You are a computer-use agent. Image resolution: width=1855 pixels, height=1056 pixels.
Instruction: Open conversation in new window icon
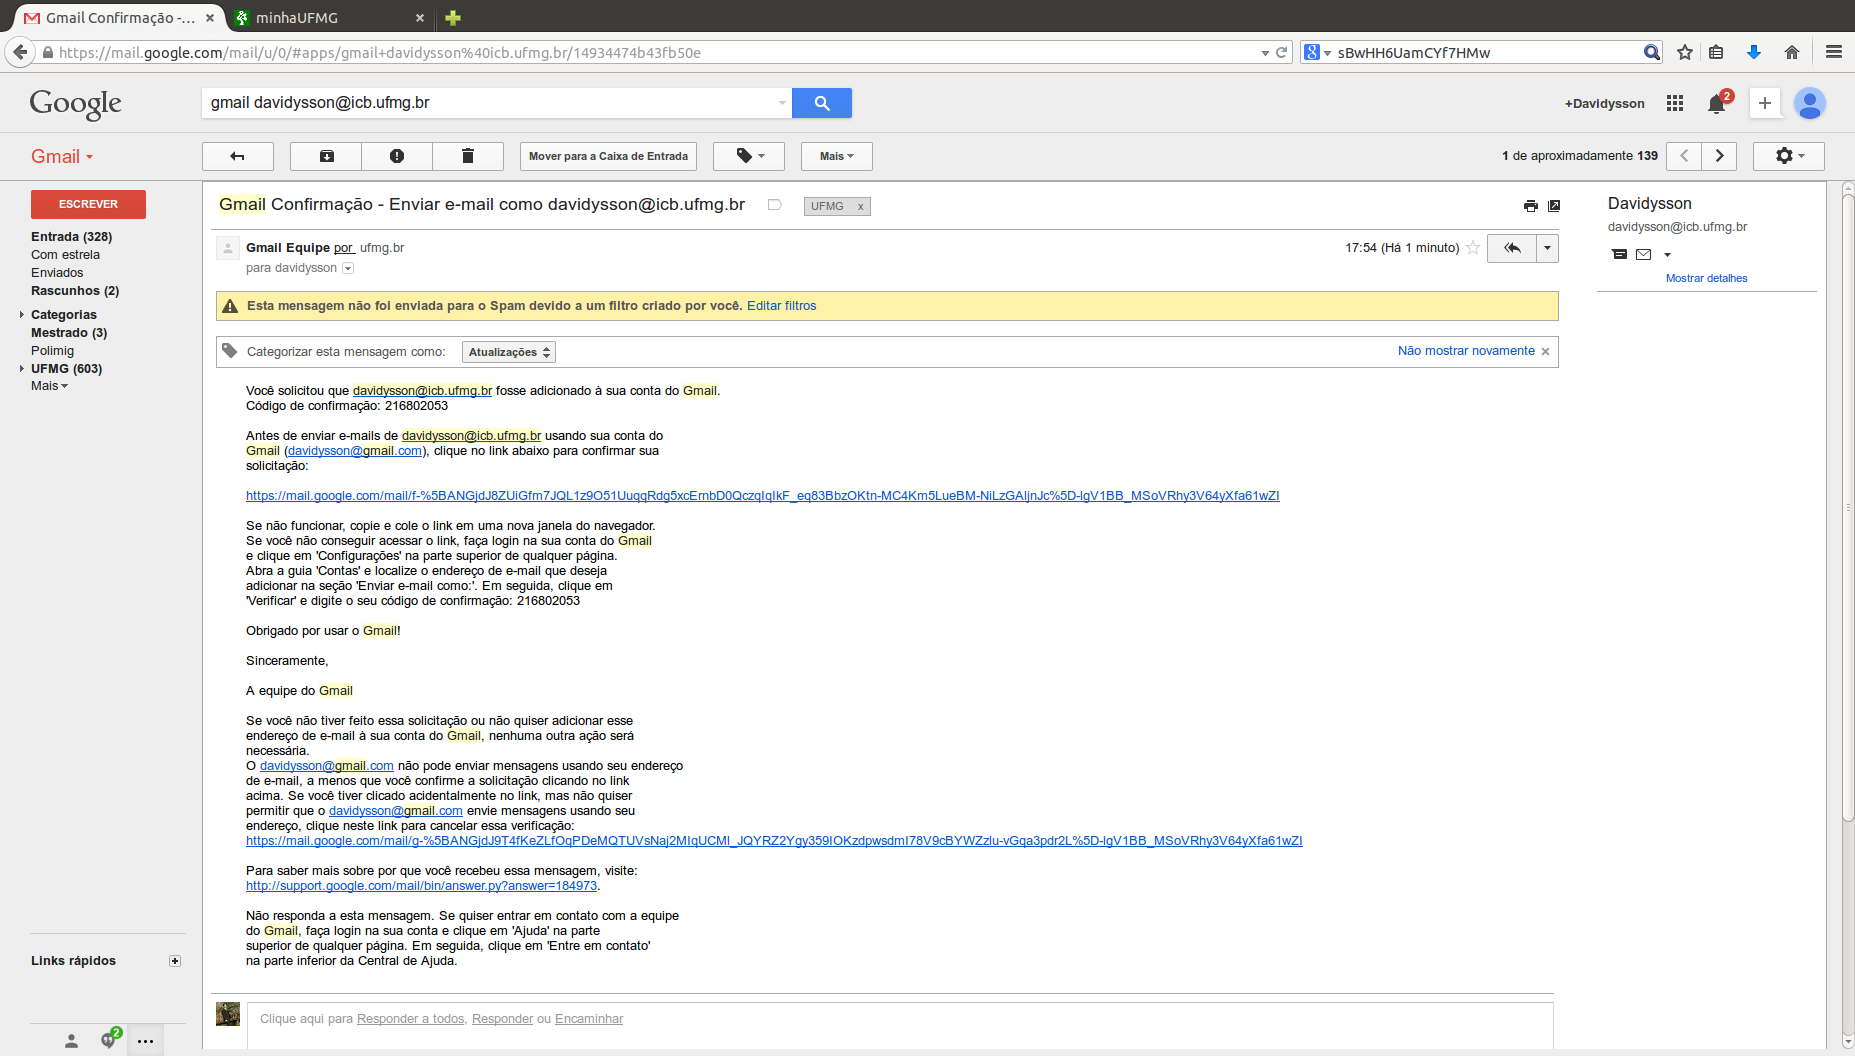[x=1554, y=206]
